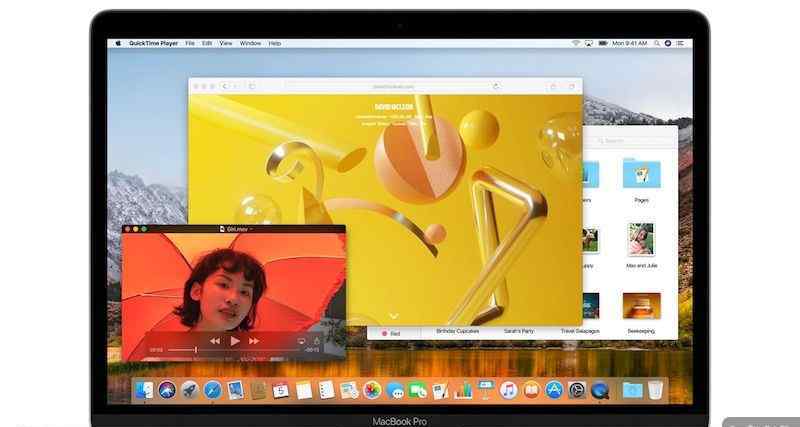800x427 pixels.
Task: Click share button in QuickTime controls
Action: click(316, 341)
